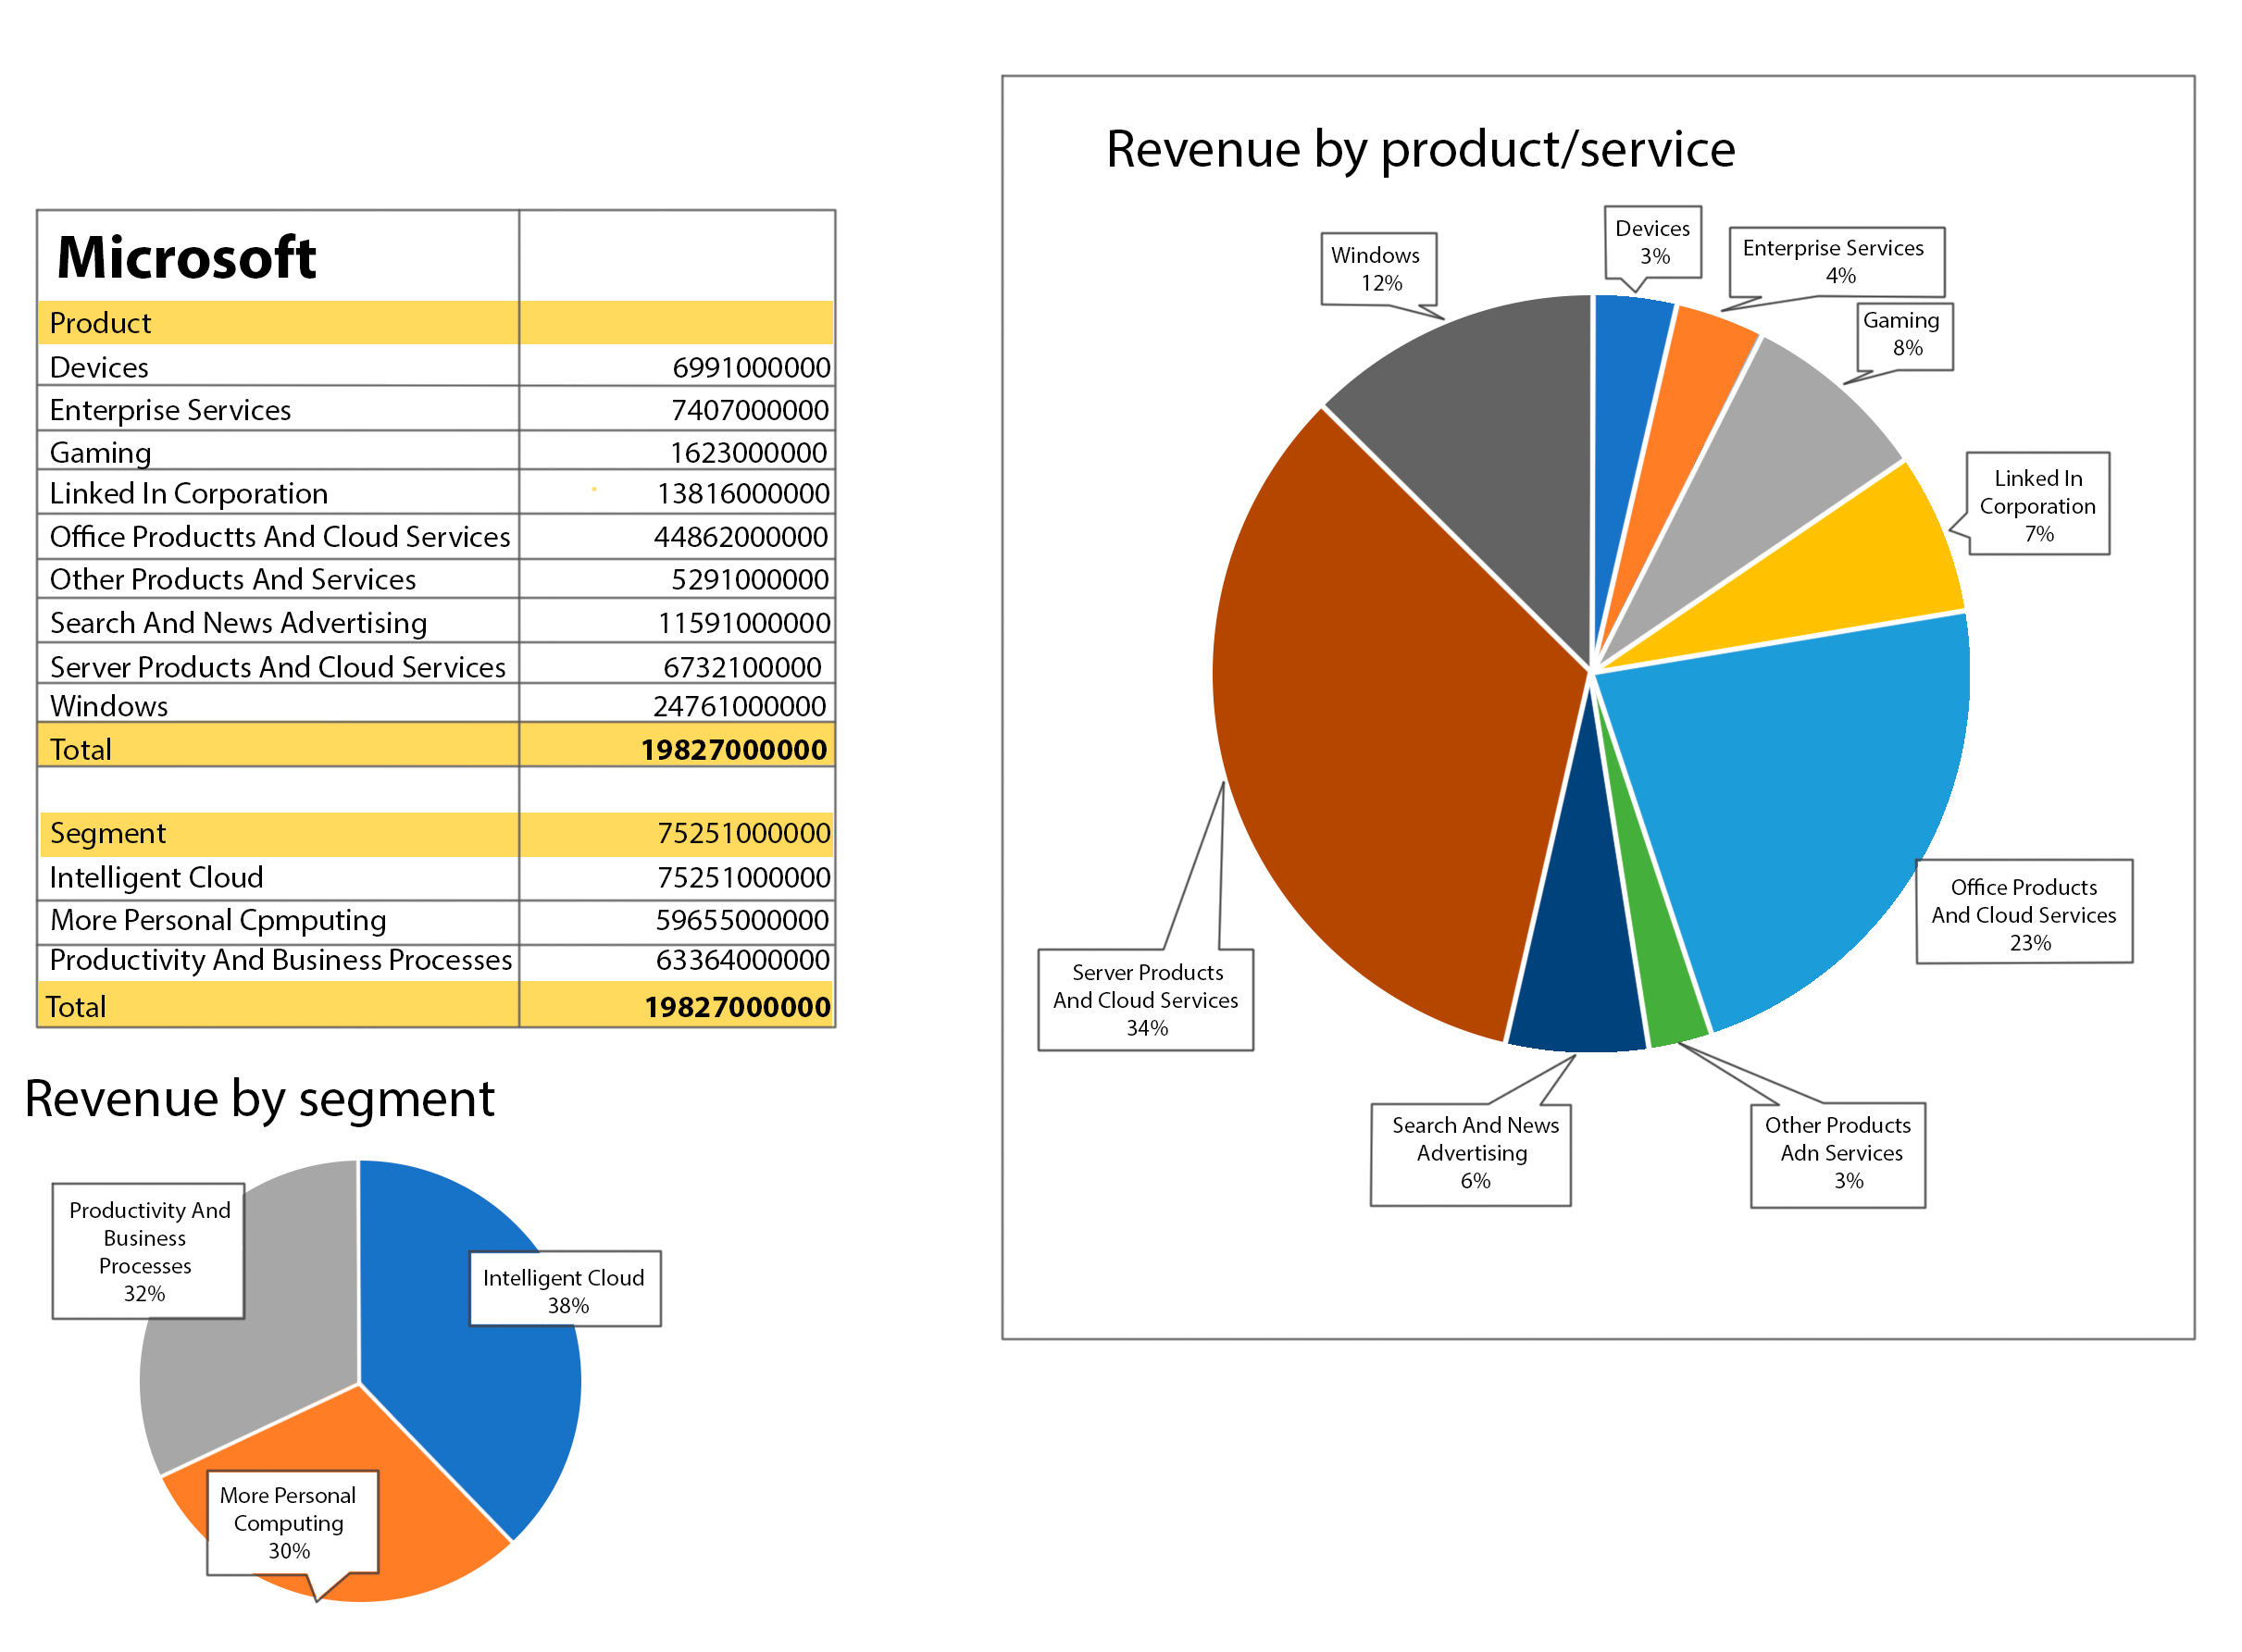The image size is (2242, 1652).
Task: Select the value 59655000000
Action: coord(742,920)
